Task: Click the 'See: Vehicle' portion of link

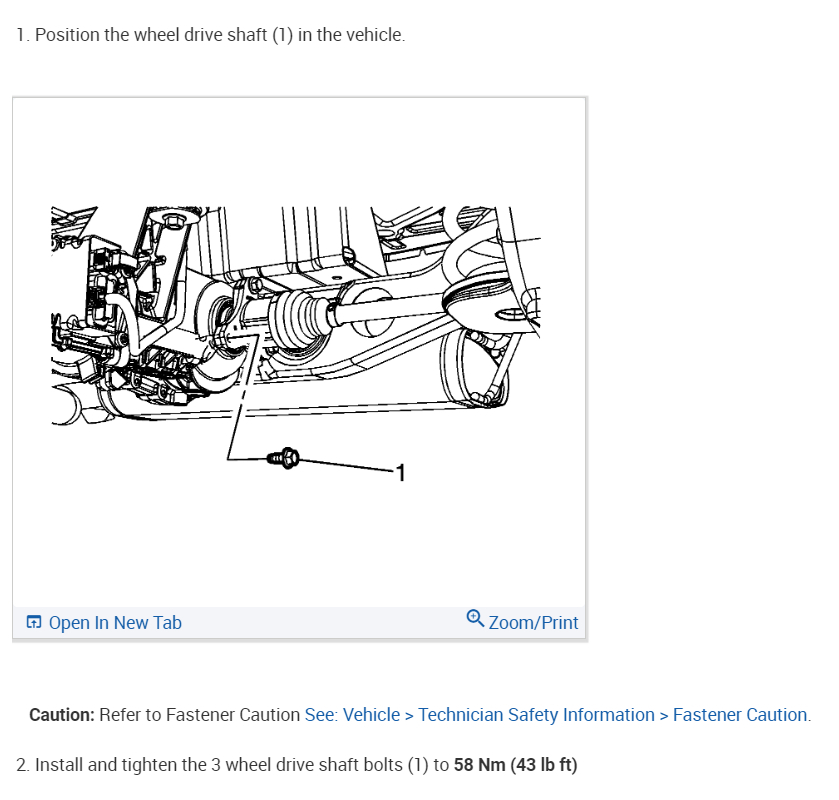Action: coord(352,714)
